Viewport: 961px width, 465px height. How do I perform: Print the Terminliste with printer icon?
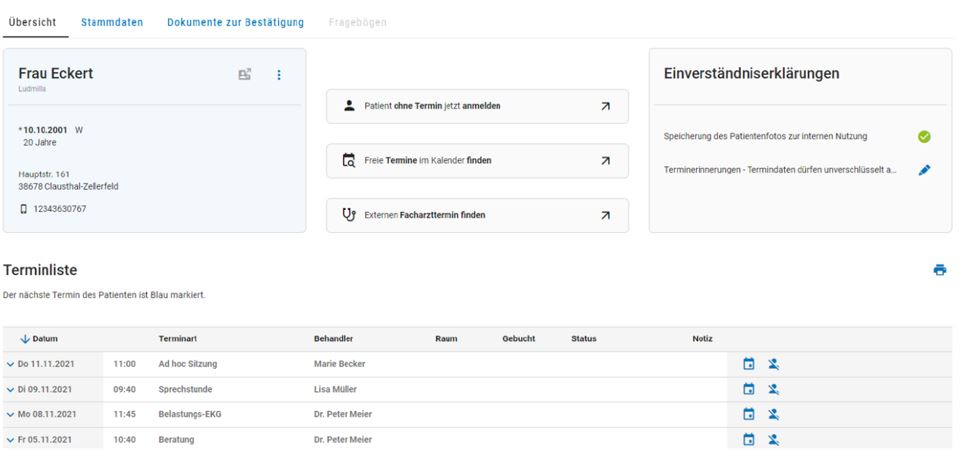click(939, 270)
